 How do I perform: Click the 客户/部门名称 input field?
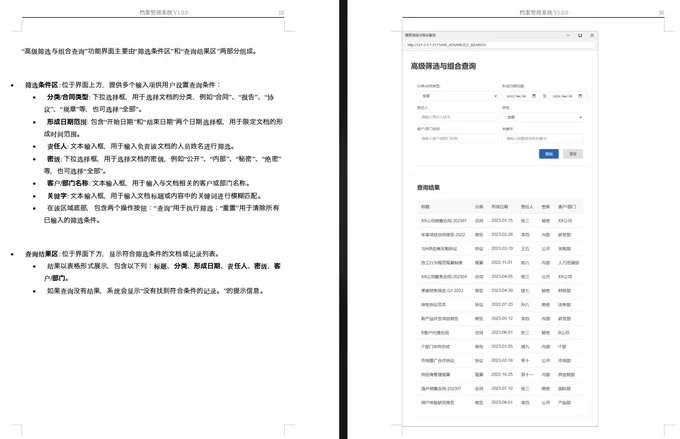458,138
